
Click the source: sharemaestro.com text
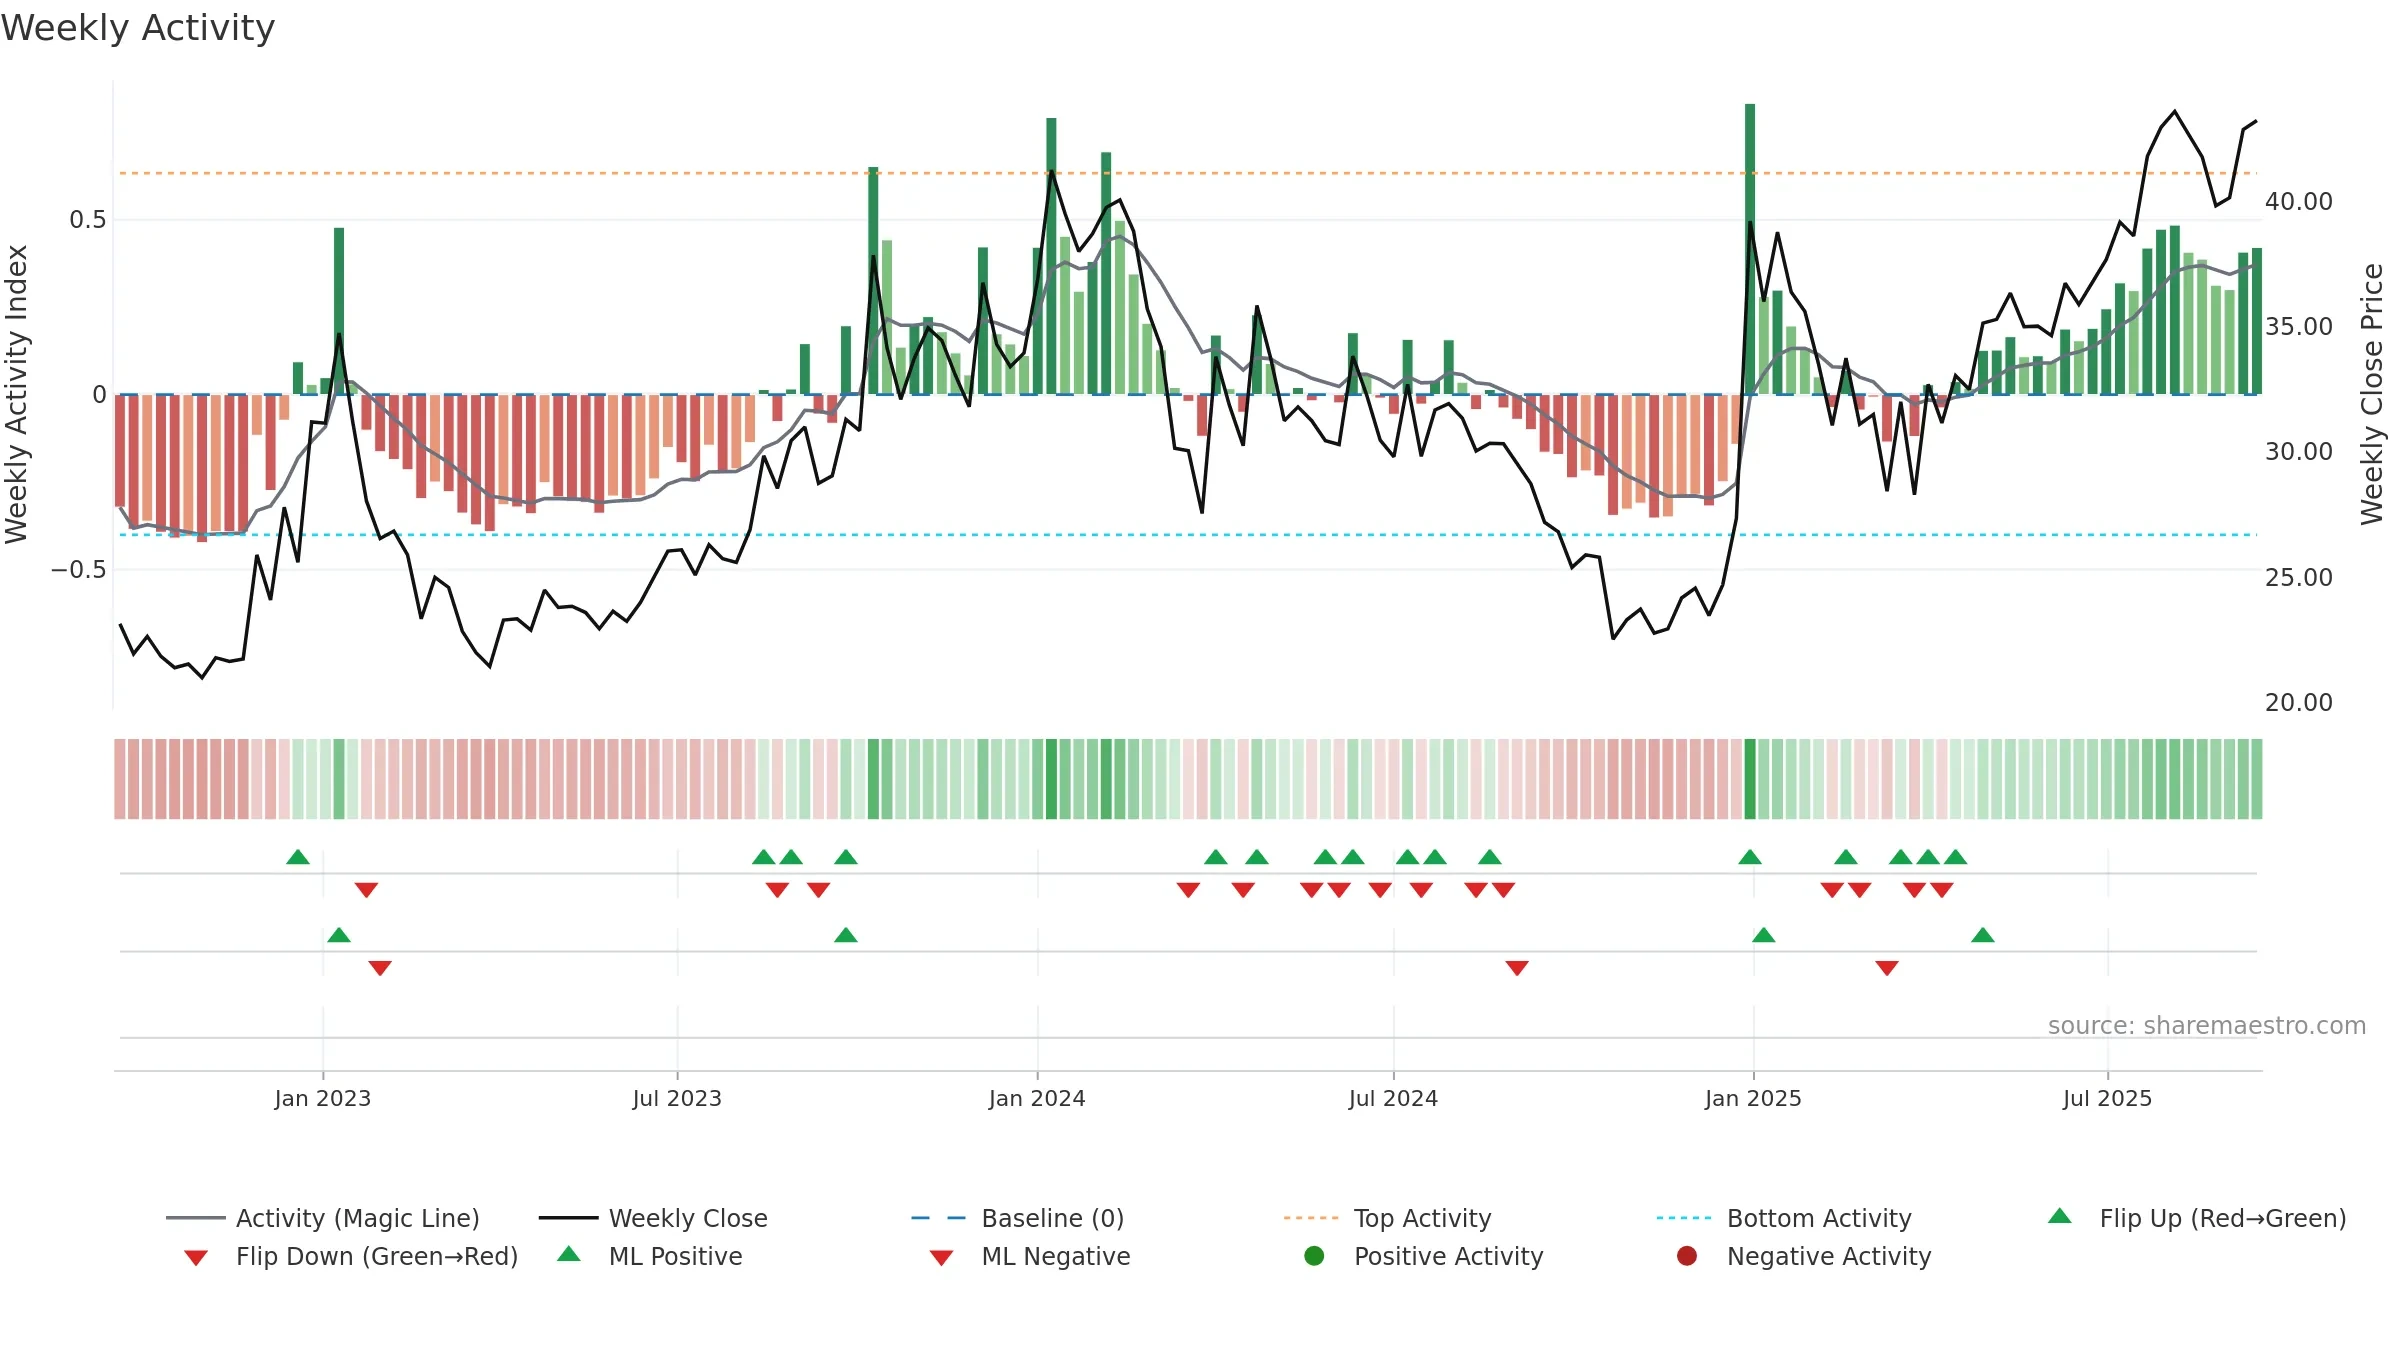point(2207,1025)
